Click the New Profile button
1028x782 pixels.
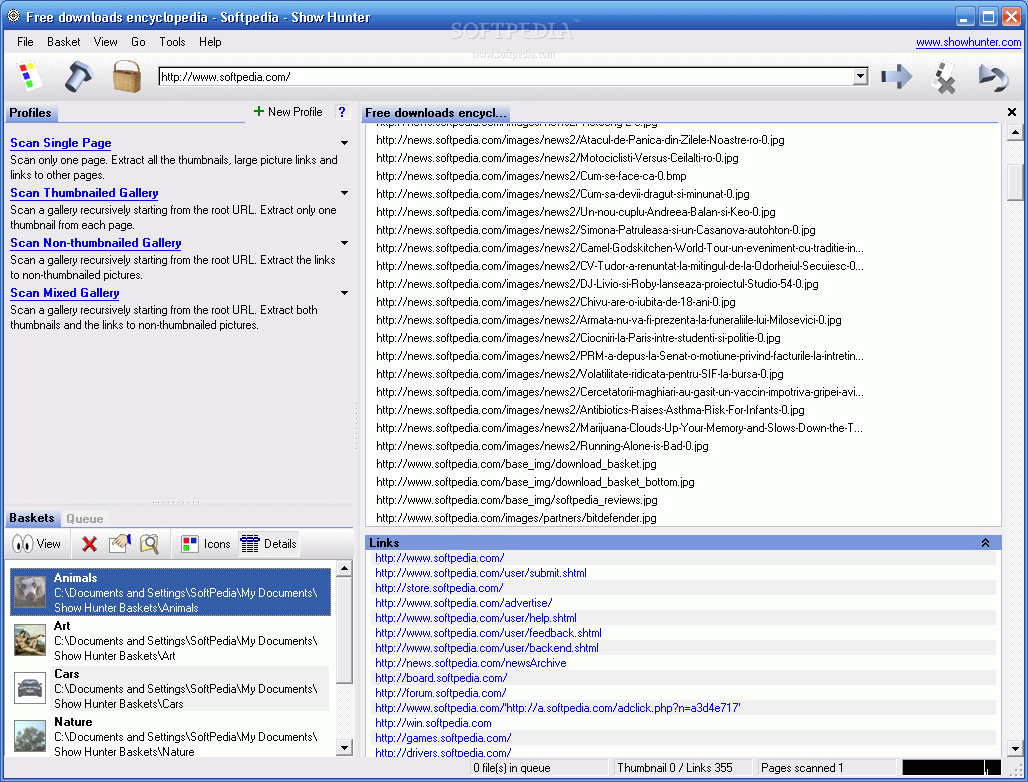[288, 111]
